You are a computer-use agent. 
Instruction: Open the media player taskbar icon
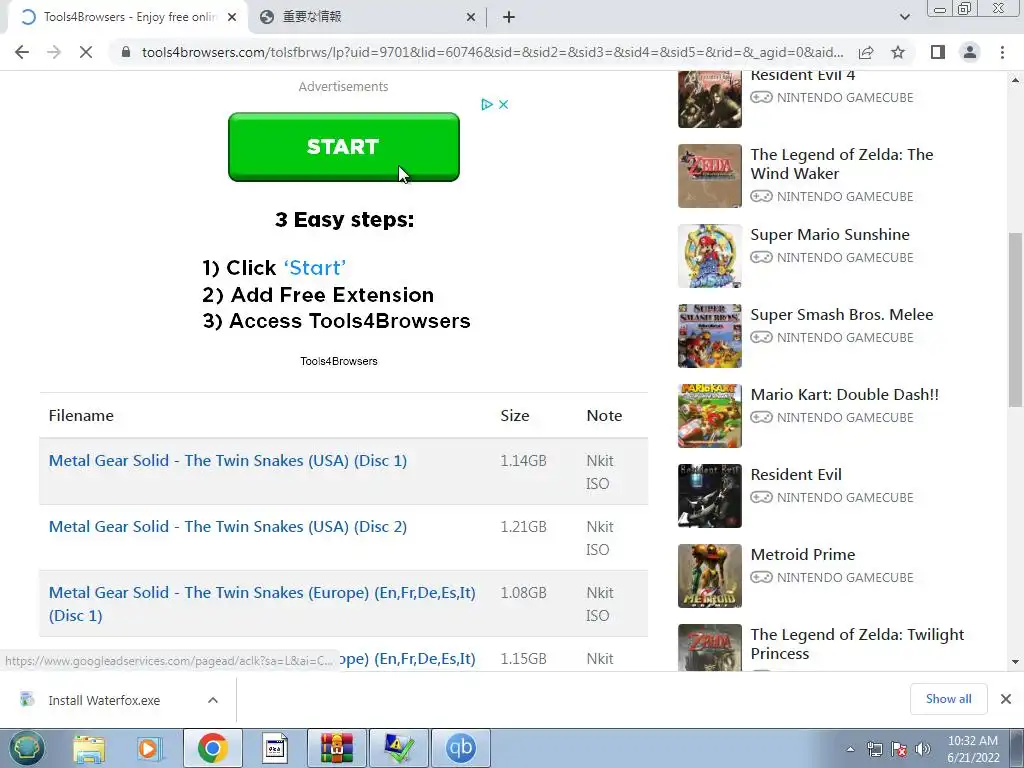coord(149,748)
